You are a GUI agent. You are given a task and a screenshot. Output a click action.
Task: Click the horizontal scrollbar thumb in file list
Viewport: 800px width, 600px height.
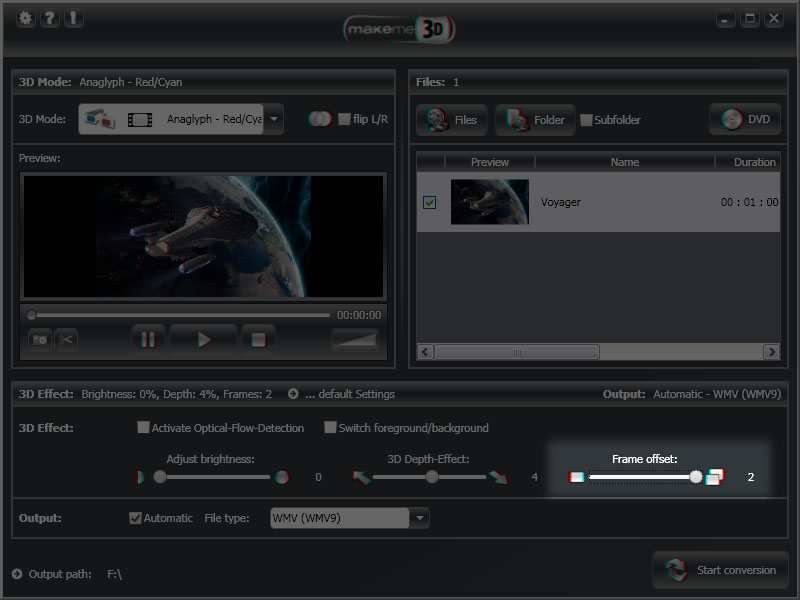click(517, 352)
